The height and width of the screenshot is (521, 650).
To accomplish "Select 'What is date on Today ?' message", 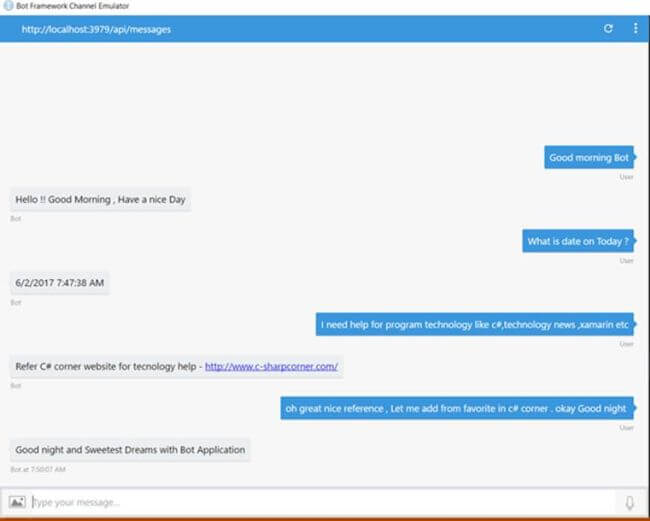I will [x=578, y=241].
